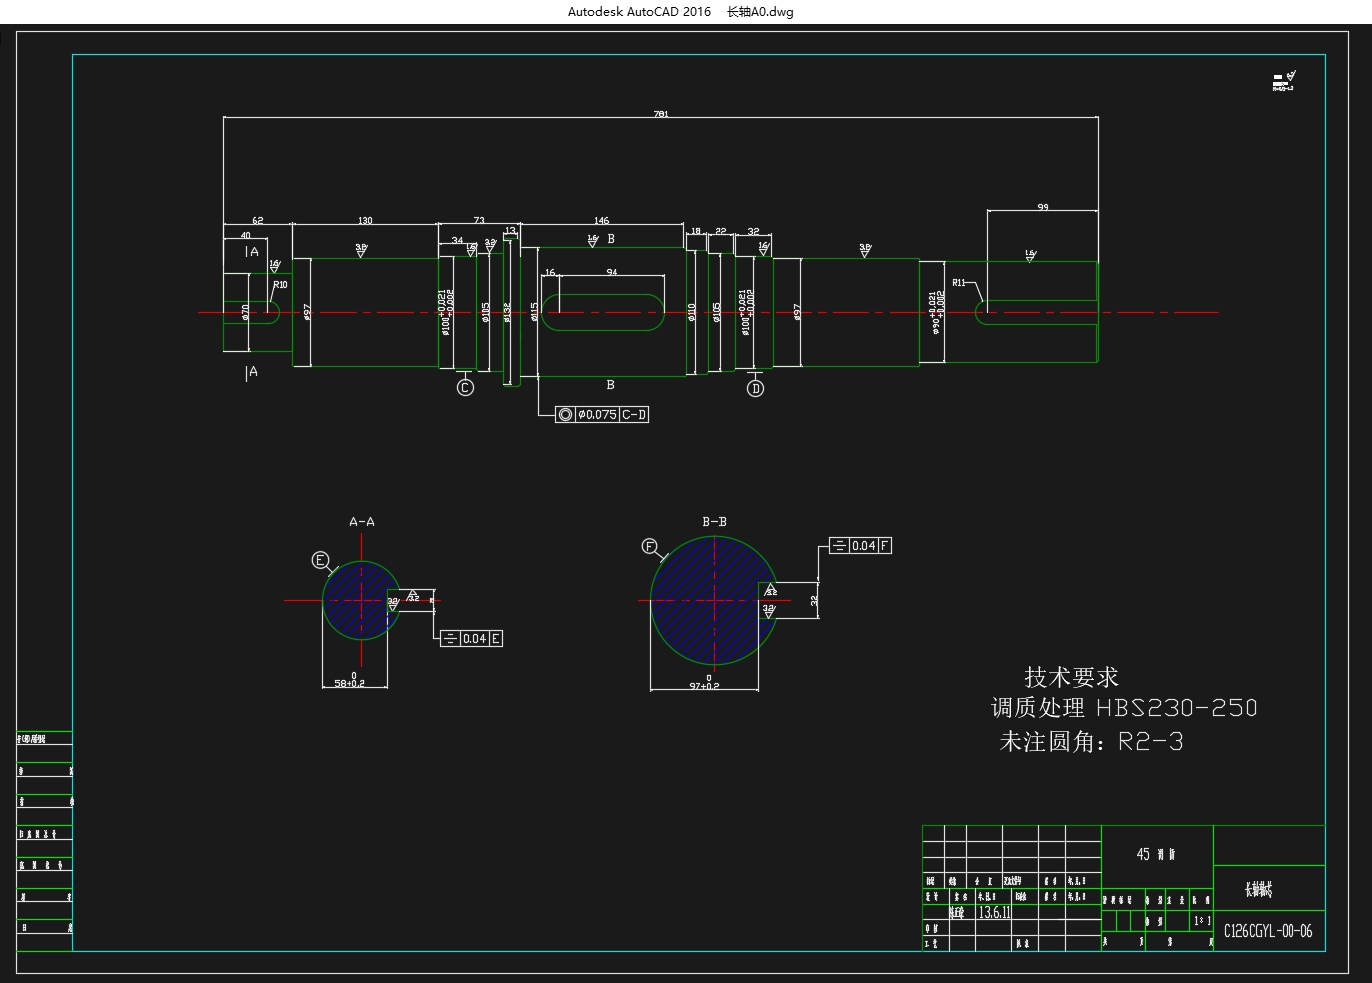Click the 0.04 E symmetry tolerance frame
The width and height of the screenshot is (1372, 983).
[x=471, y=638]
